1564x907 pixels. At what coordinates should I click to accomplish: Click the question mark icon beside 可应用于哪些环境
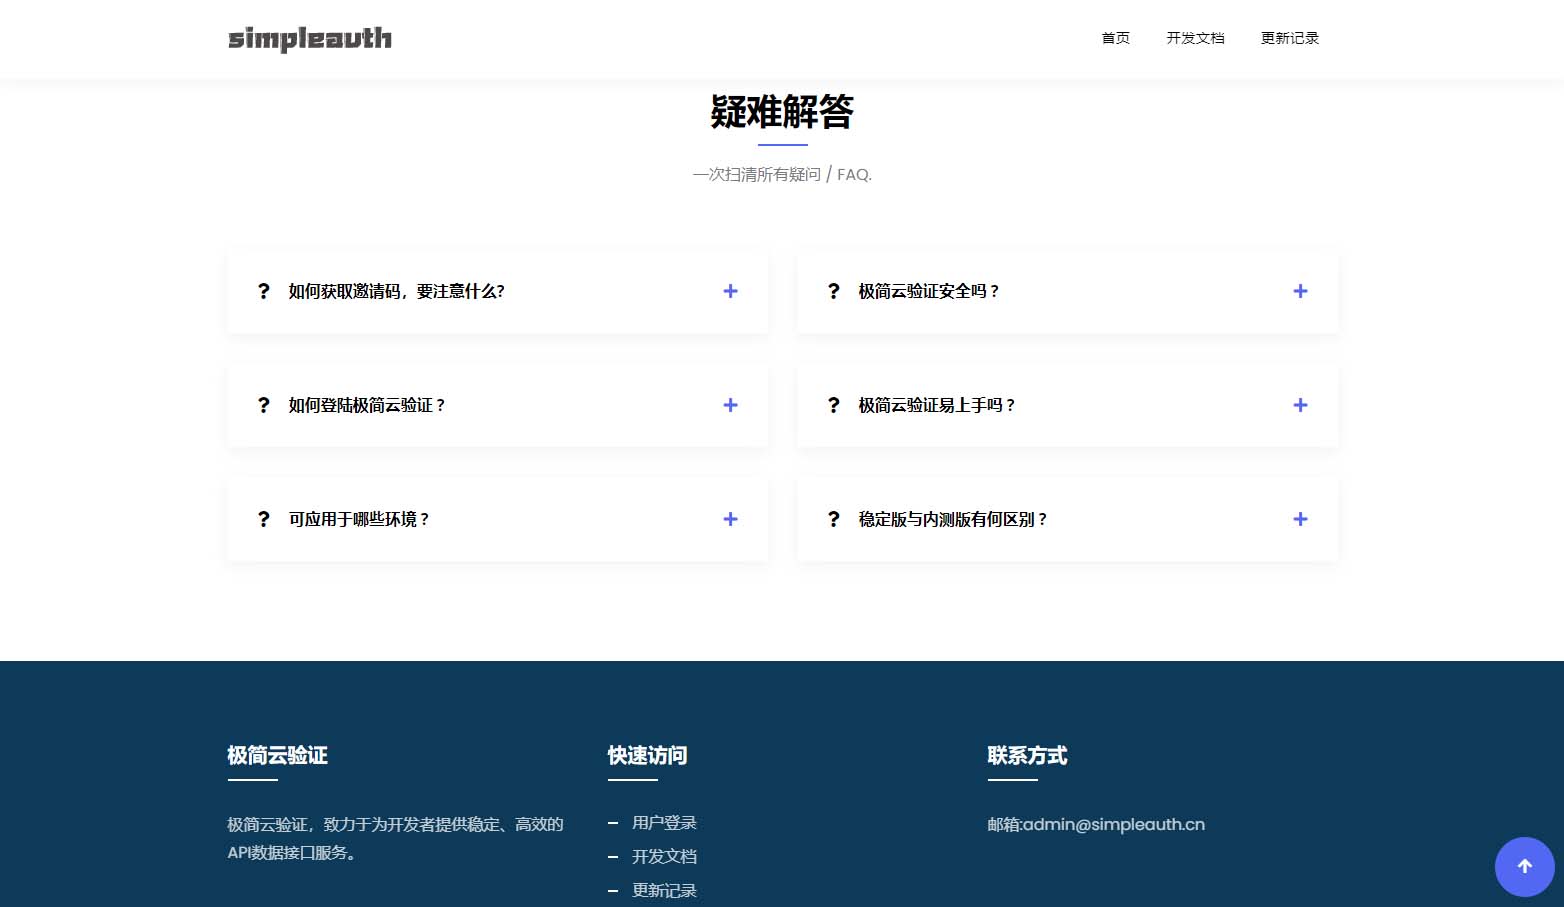tap(263, 519)
